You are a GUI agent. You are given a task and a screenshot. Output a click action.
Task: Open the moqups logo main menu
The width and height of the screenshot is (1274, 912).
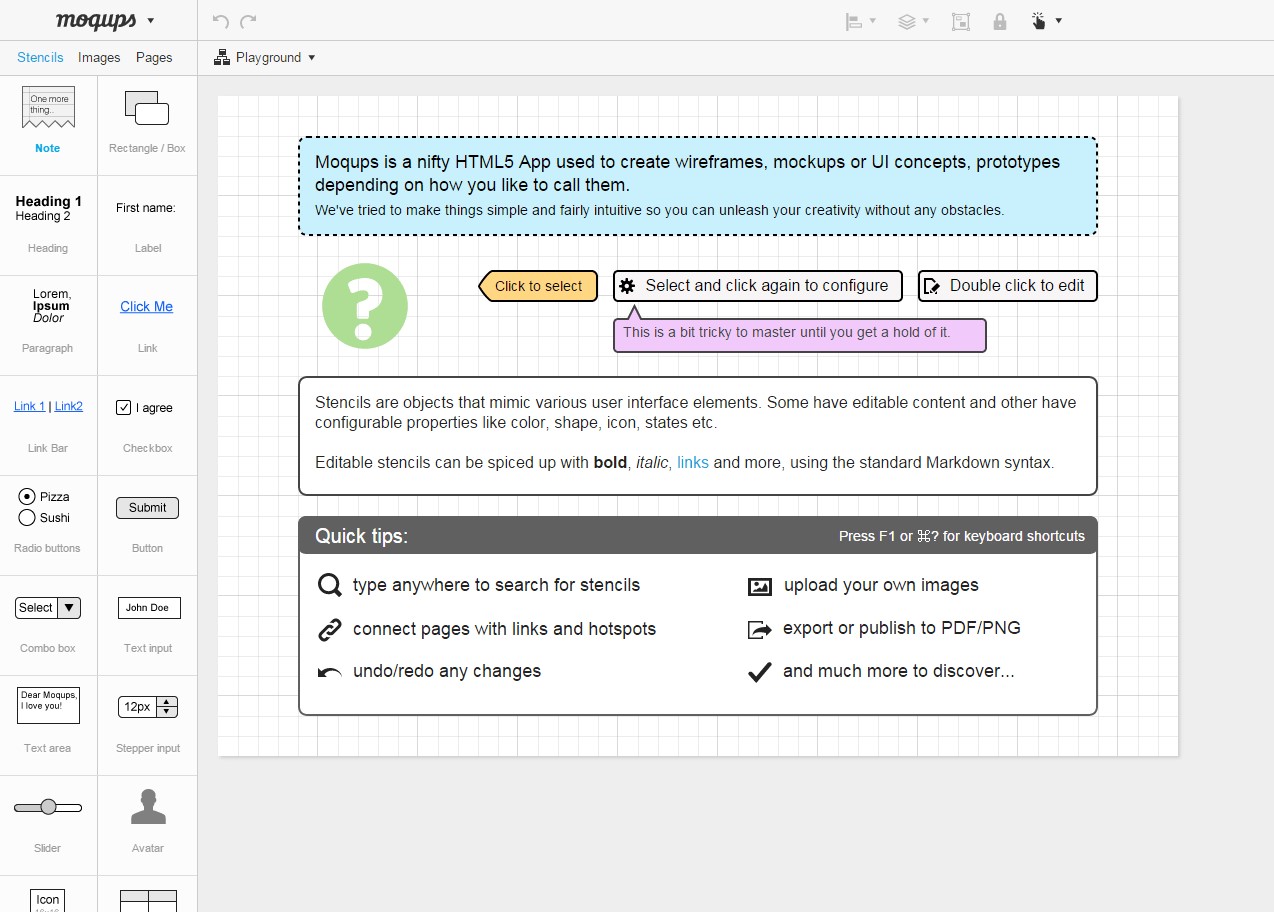tap(105, 20)
